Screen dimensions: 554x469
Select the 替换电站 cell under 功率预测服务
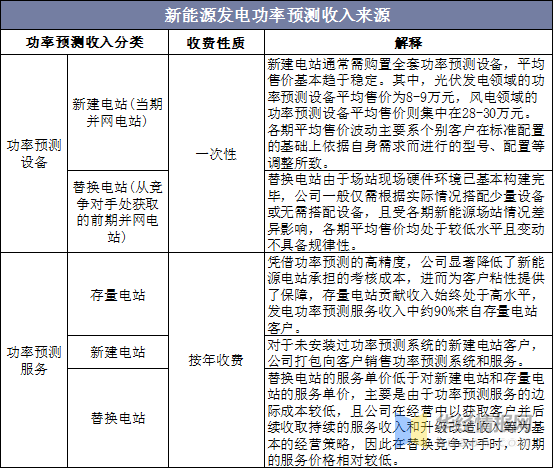(x=118, y=418)
